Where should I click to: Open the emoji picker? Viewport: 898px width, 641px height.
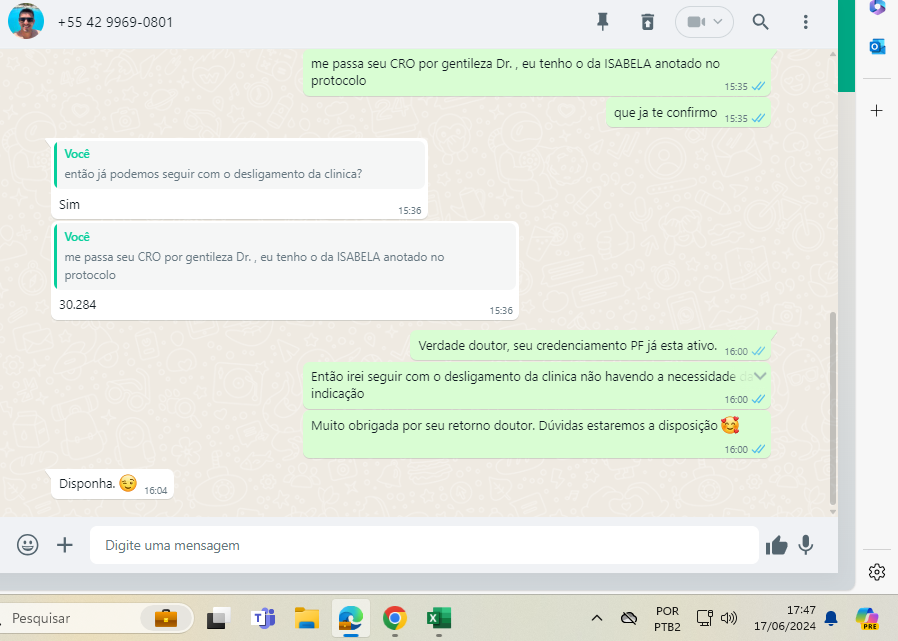28,545
